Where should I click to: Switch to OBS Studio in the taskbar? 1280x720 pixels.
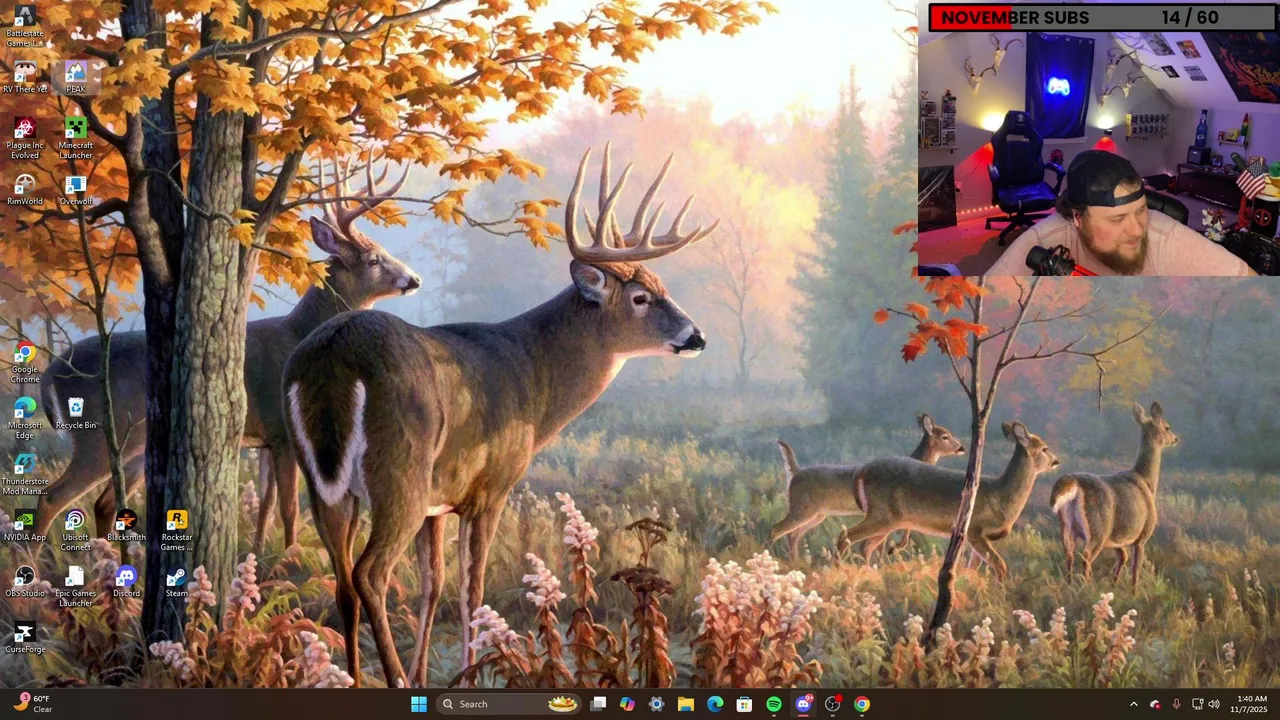coord(832,704)
